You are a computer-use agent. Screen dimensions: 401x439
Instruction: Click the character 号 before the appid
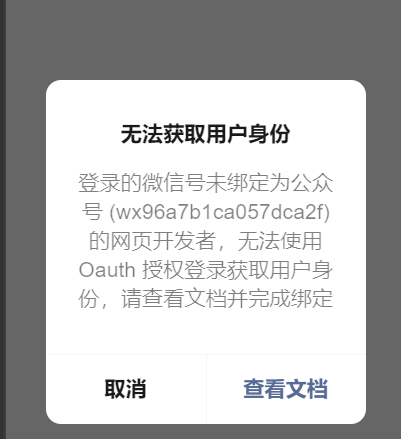[92, 212]
